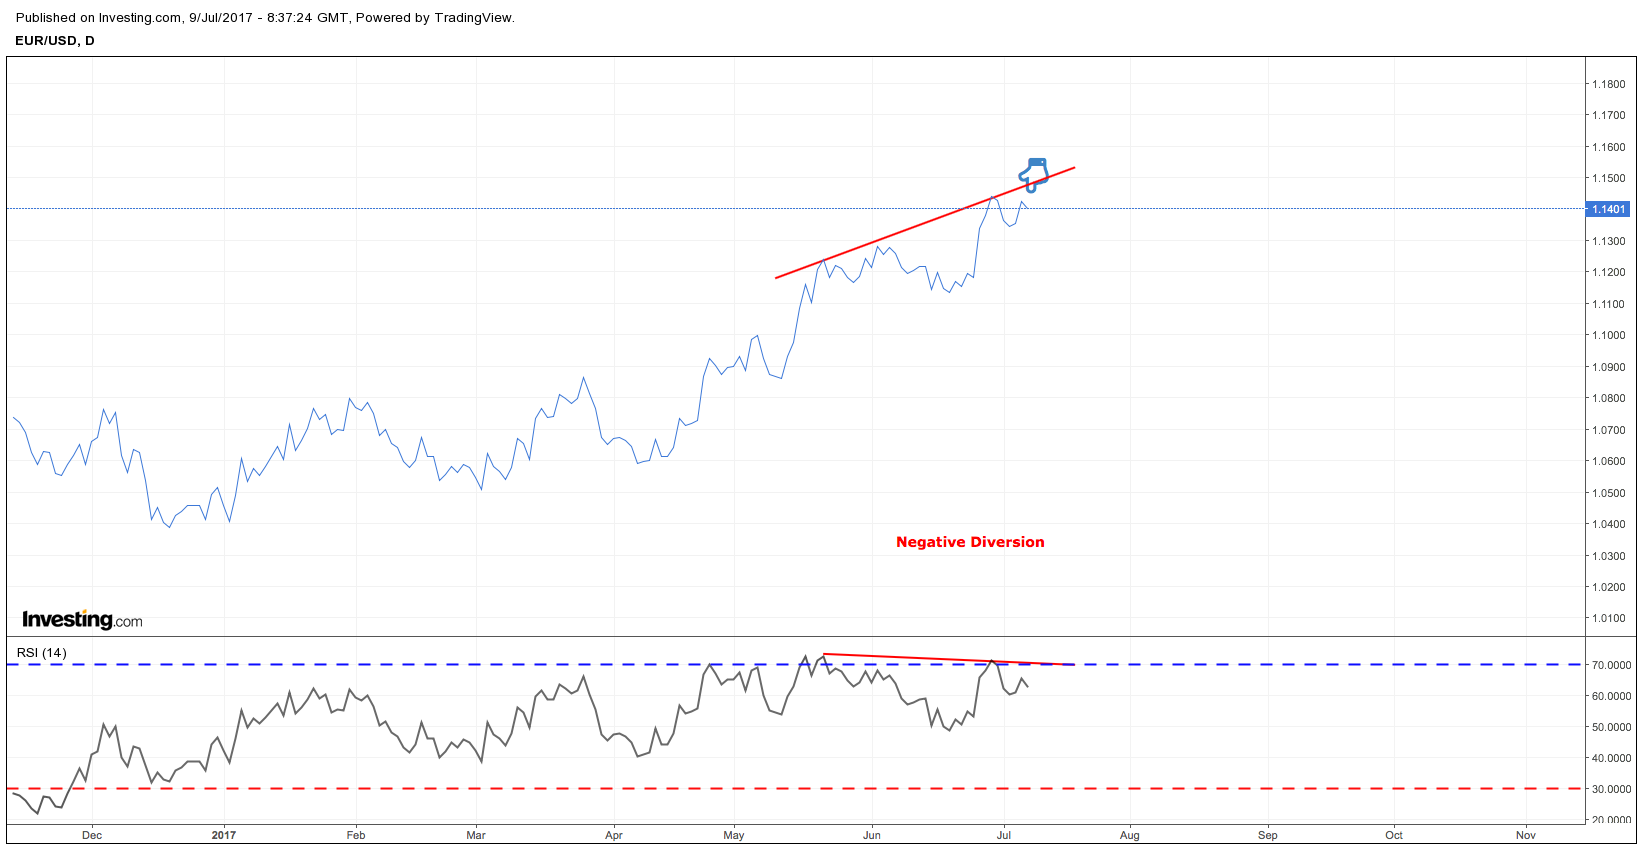The image size is (1643, 848).
Task: Click the 1.0500 price axis label
Action: coord(1609,493)
